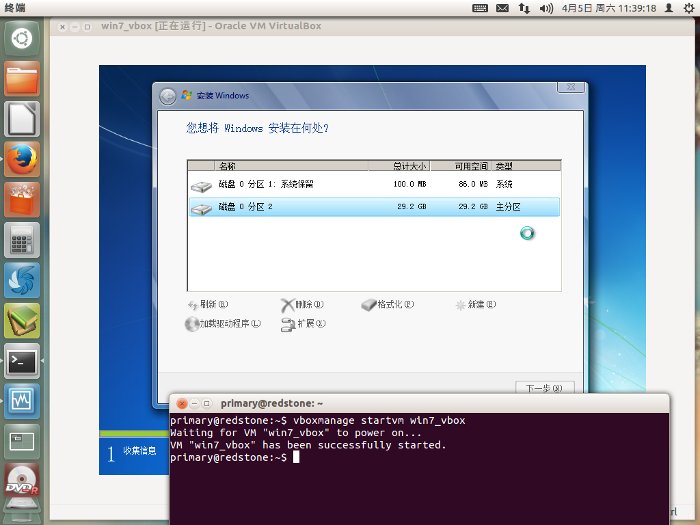The width and height of the screenshot is (700, 525).
Task: Click the 刷新 (Refresh) option
Action: pyautogui.click(x=208, y=304)
